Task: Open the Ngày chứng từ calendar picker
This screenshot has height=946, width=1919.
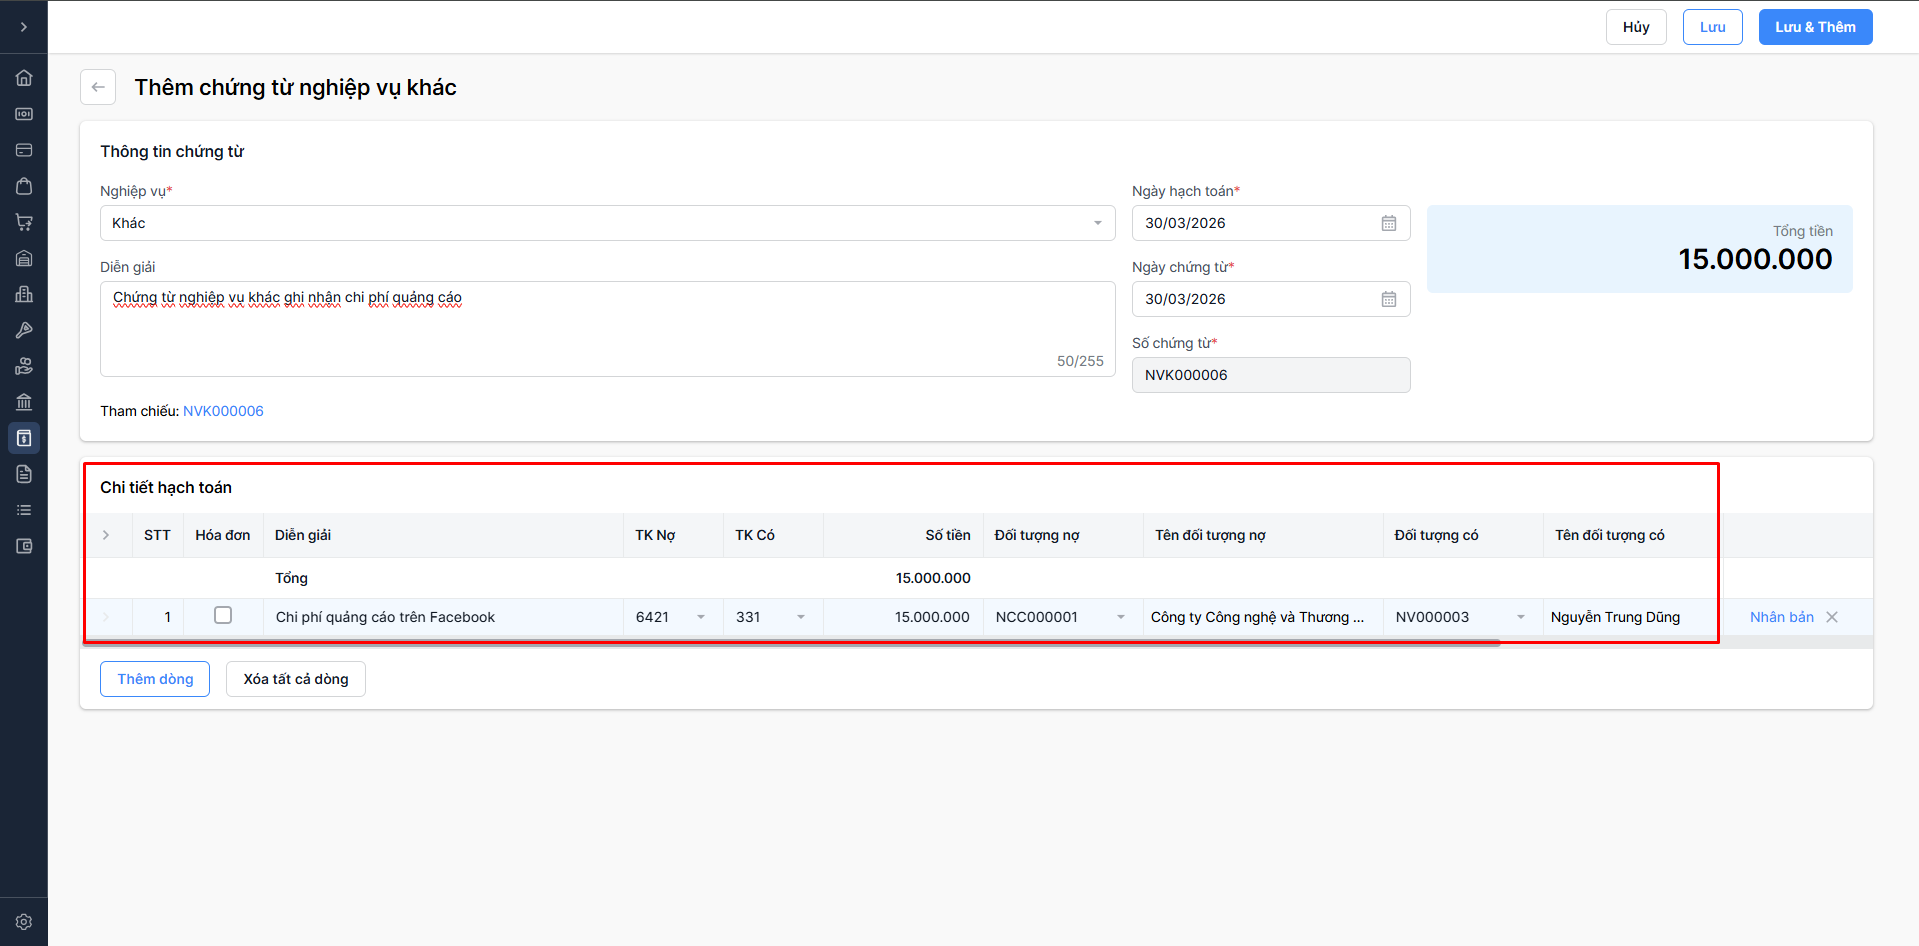Action: [x=1388, y=299]
